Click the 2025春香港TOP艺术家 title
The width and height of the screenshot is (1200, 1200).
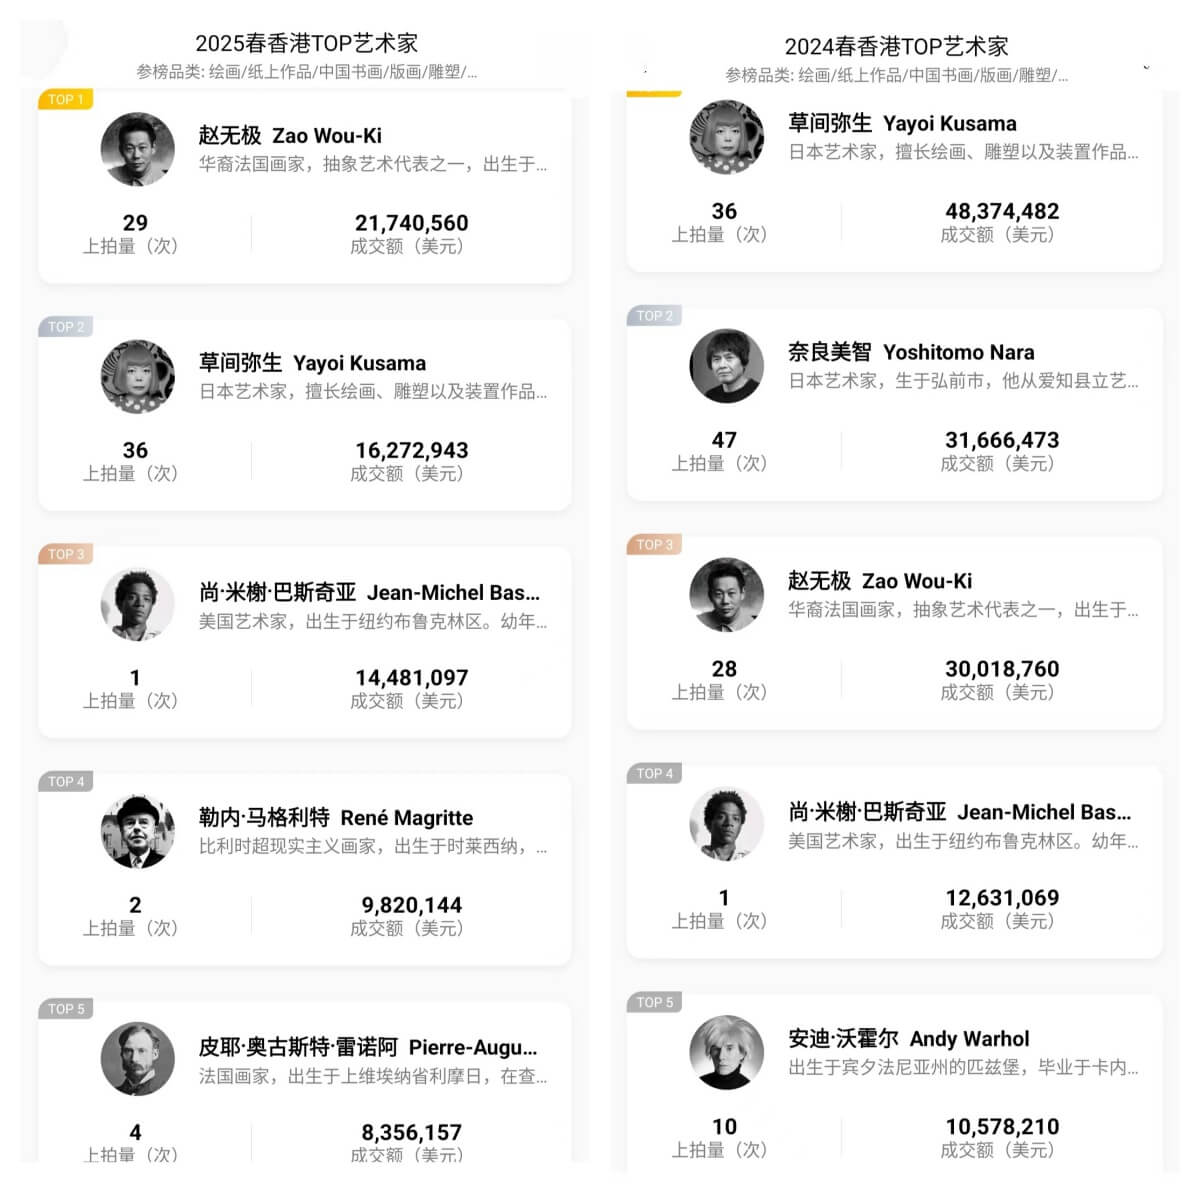[x=306, y=43]
